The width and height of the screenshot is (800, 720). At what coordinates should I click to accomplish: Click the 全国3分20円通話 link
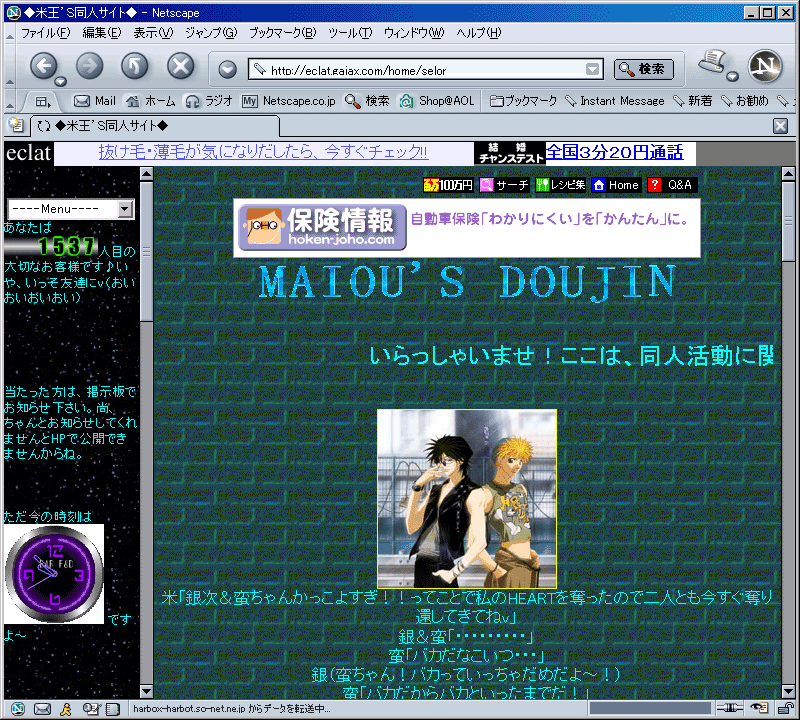614,152
